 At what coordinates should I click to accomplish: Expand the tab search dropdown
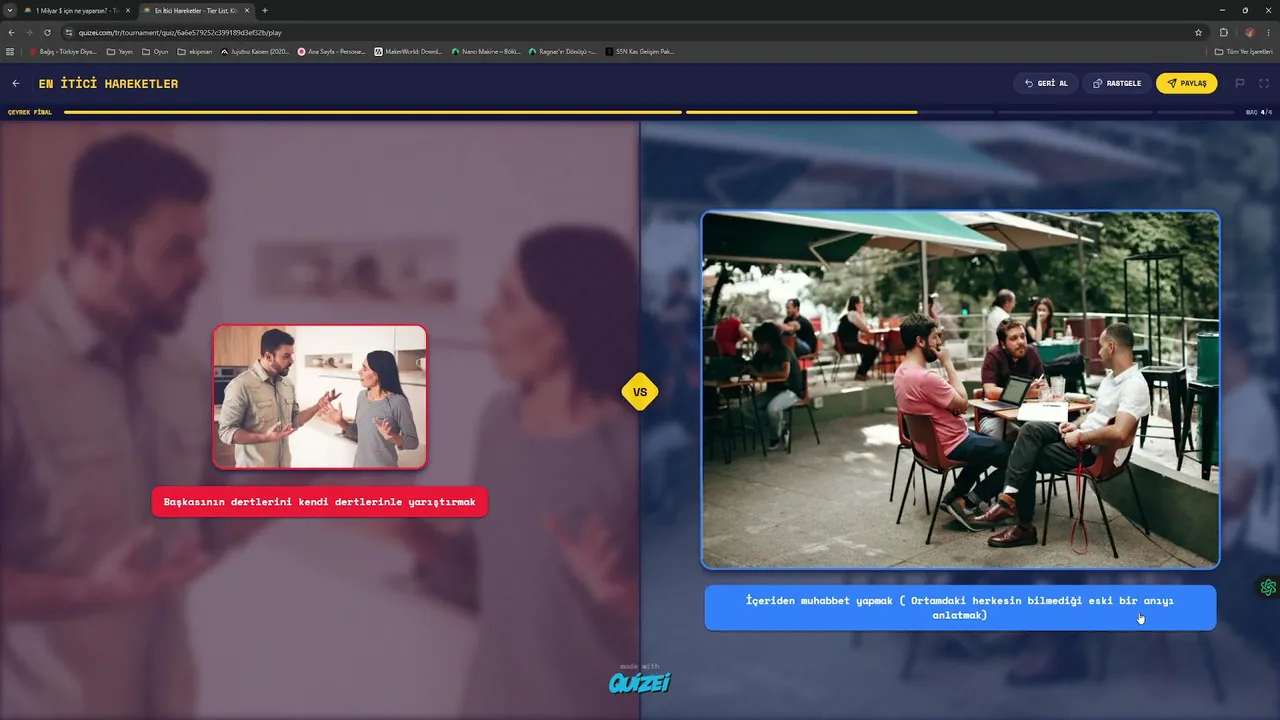point(10,10)
